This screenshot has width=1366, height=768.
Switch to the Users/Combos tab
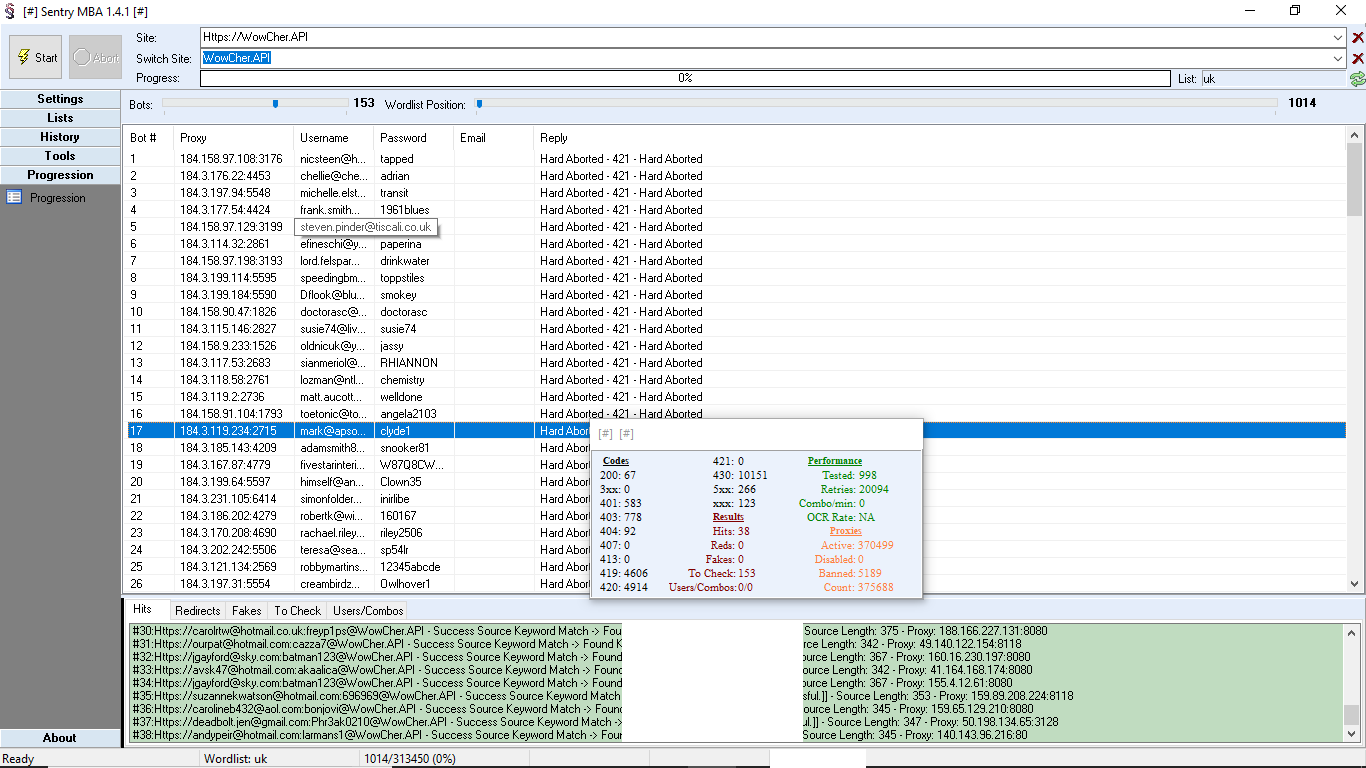(368, 610)
